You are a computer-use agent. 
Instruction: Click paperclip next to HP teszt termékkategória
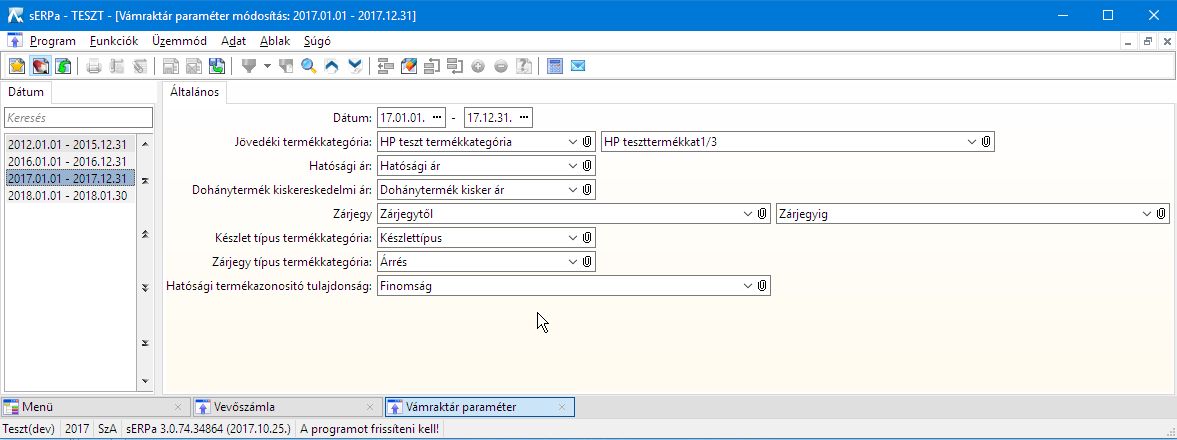[x=588, y=142]
